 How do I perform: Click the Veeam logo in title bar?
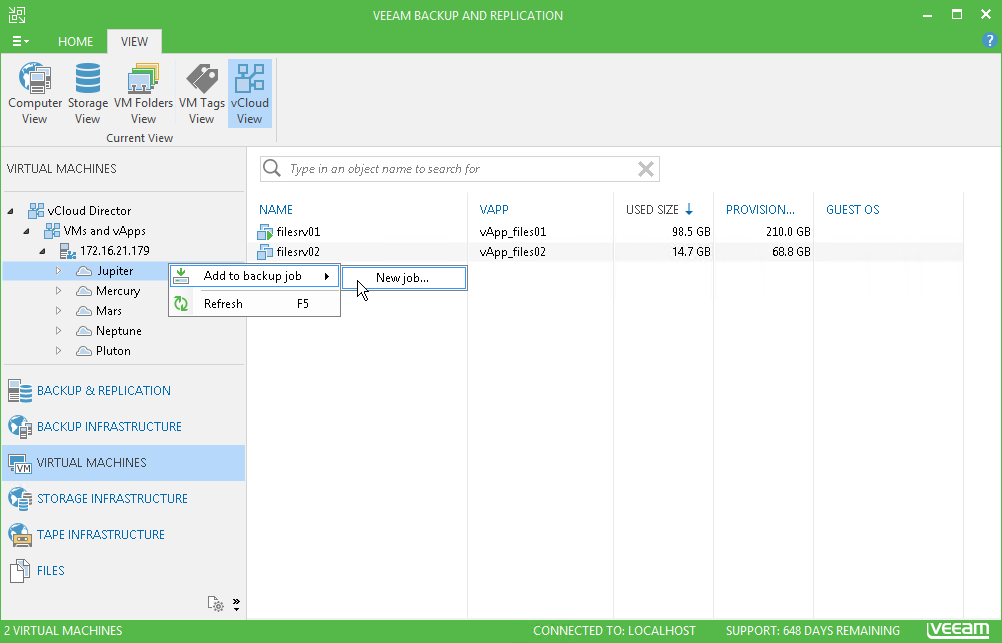click(x=17, y=15)
